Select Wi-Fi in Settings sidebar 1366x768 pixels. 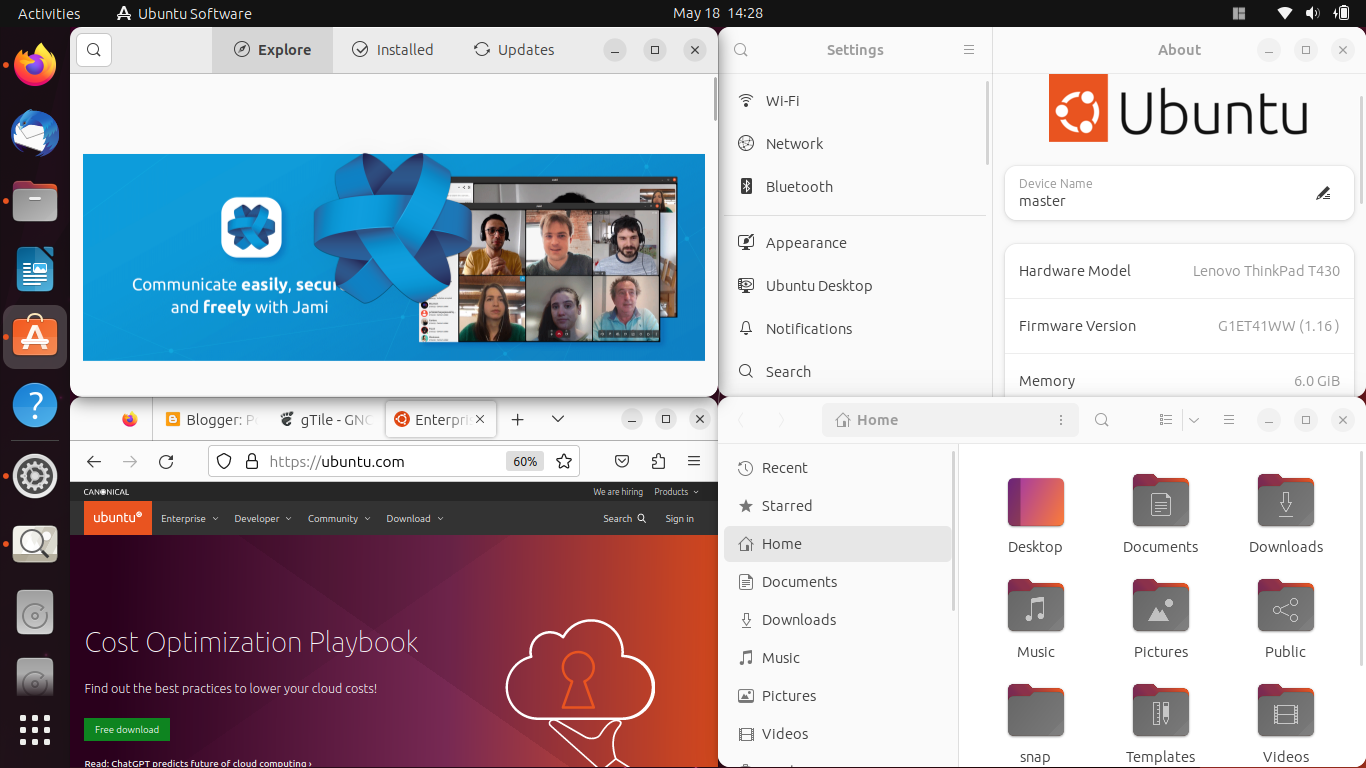(x=855, y=101)
